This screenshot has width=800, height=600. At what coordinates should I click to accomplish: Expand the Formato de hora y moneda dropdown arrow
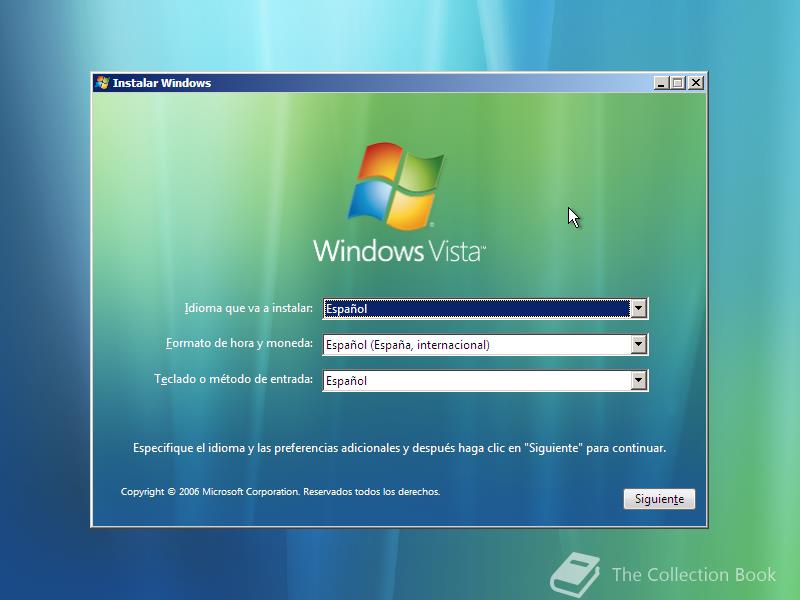[x=638, y=344]
